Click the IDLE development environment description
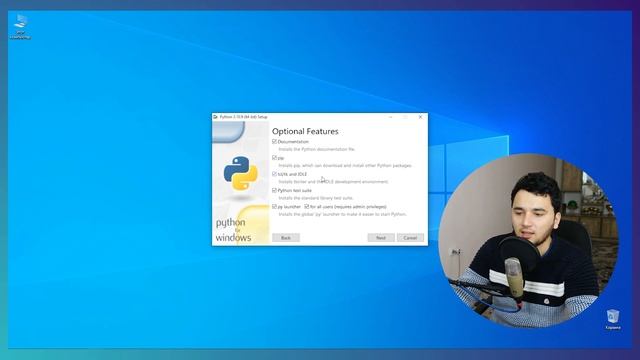Image resolution: width=640 pixels, height=360 pixels. pyautogui.click(x=333, y=182)
